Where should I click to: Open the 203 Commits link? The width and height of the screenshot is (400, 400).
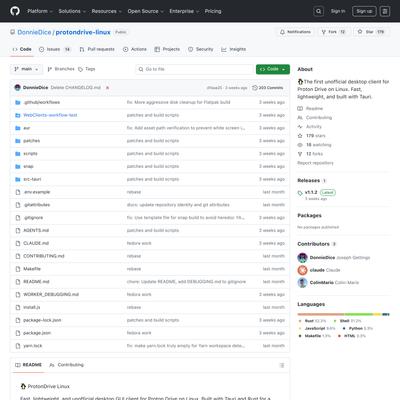tap(268, 88)
